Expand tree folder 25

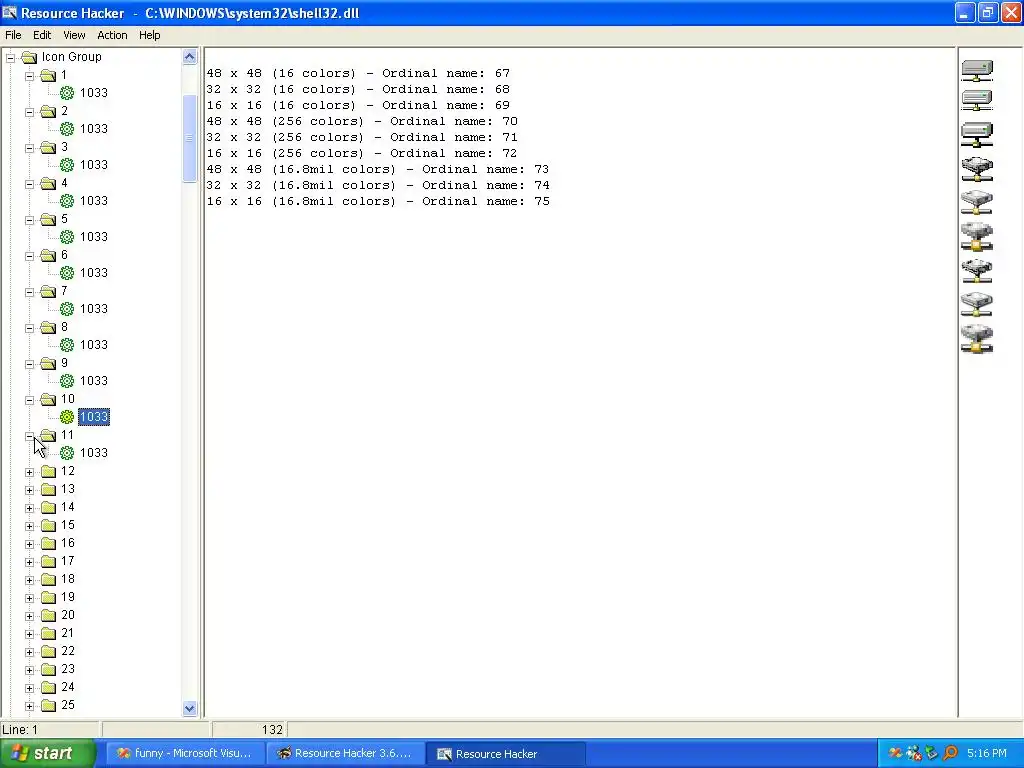[29, 706]
